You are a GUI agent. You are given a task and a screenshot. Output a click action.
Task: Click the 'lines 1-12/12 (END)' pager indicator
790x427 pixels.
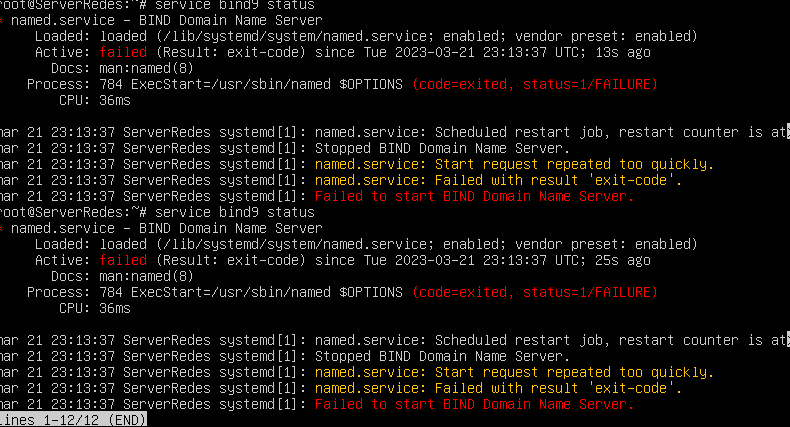point(73,420)
